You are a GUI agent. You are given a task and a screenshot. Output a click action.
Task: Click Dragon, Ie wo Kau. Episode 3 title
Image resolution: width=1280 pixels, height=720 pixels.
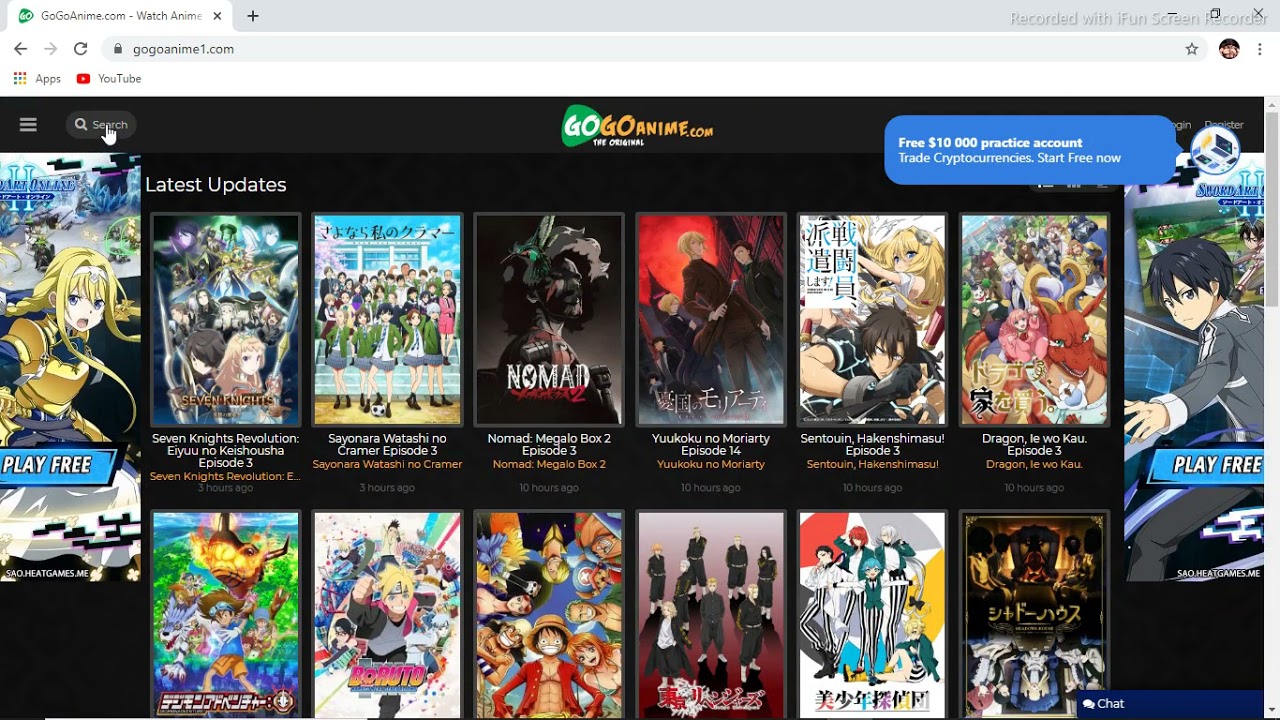(x=1034, y=444)
